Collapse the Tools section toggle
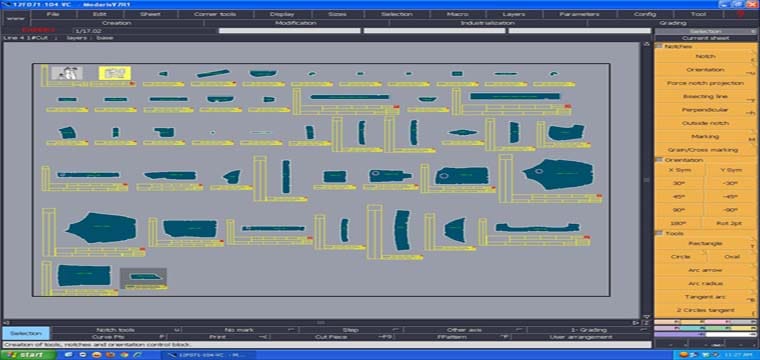The width and height of the screenshot is (760, 360). pos(659,233)
